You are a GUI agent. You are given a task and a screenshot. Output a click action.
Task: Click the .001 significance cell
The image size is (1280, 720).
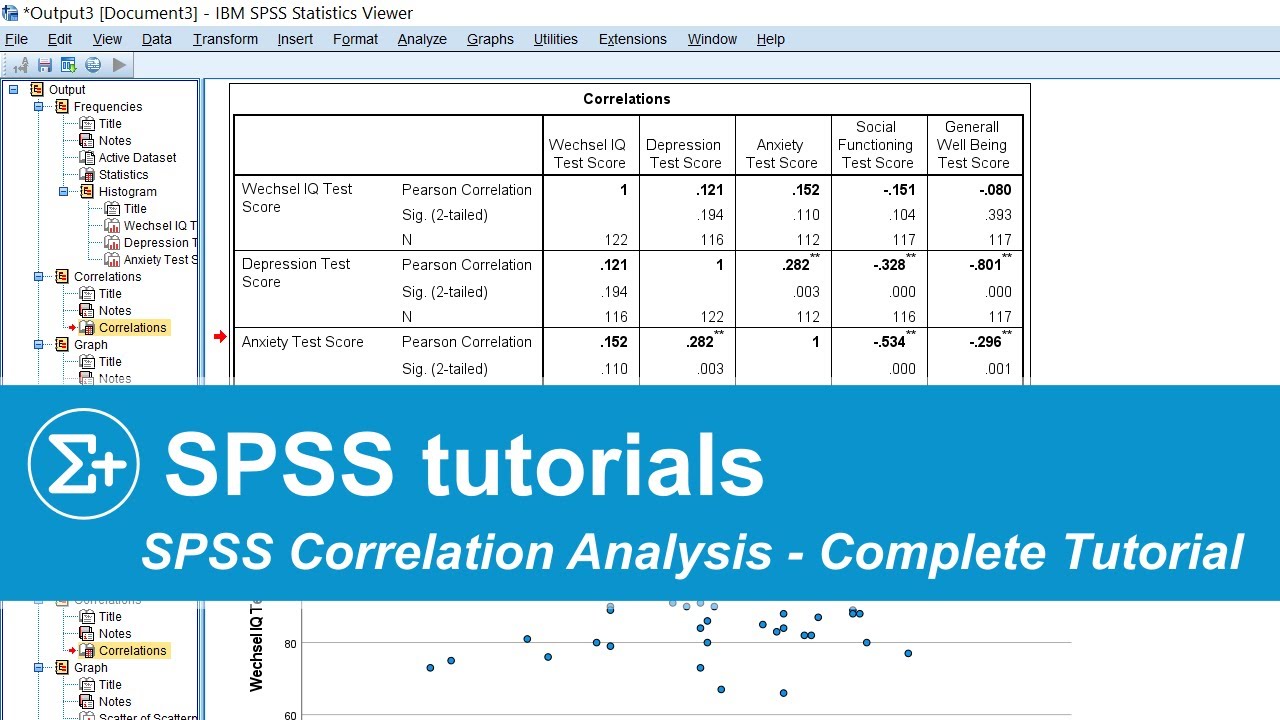pyautogui.click(x=998, y=369)
